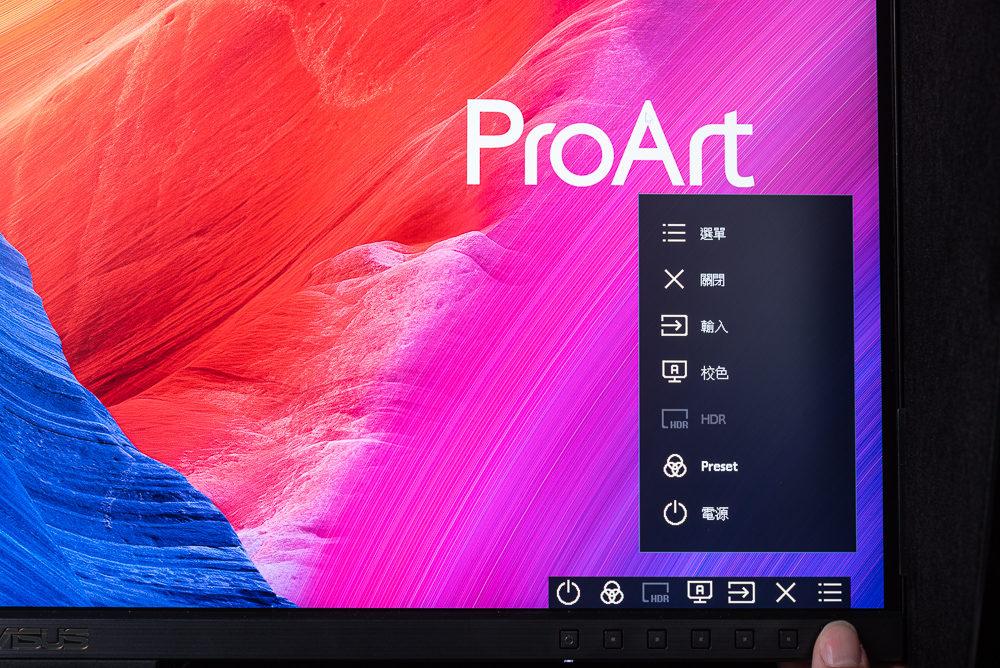This screenshot has height=668, width=1000.
Task: Click the X close icon in bottom bar
Action: point(786,593)
